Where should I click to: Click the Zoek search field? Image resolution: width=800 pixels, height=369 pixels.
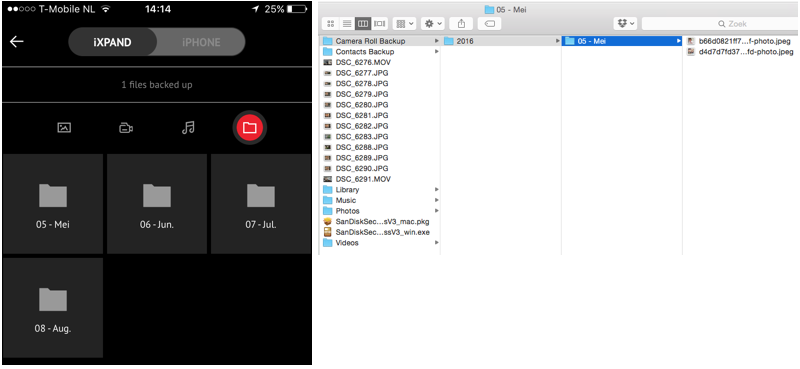[720, 23]
